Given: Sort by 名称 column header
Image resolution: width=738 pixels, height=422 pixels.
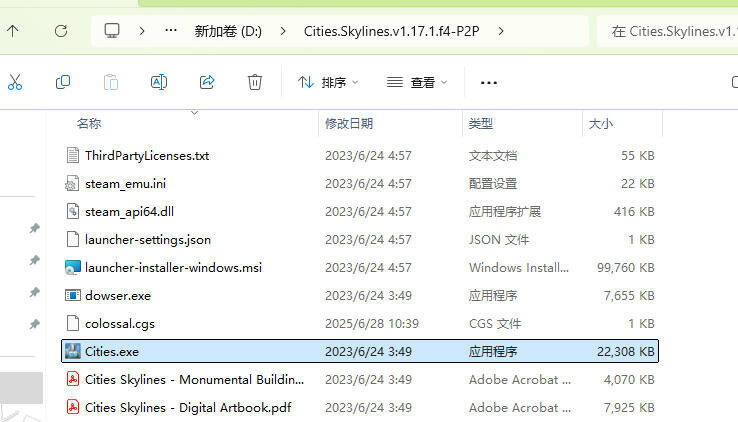Looking at the screenshot, I should (89, 124).
